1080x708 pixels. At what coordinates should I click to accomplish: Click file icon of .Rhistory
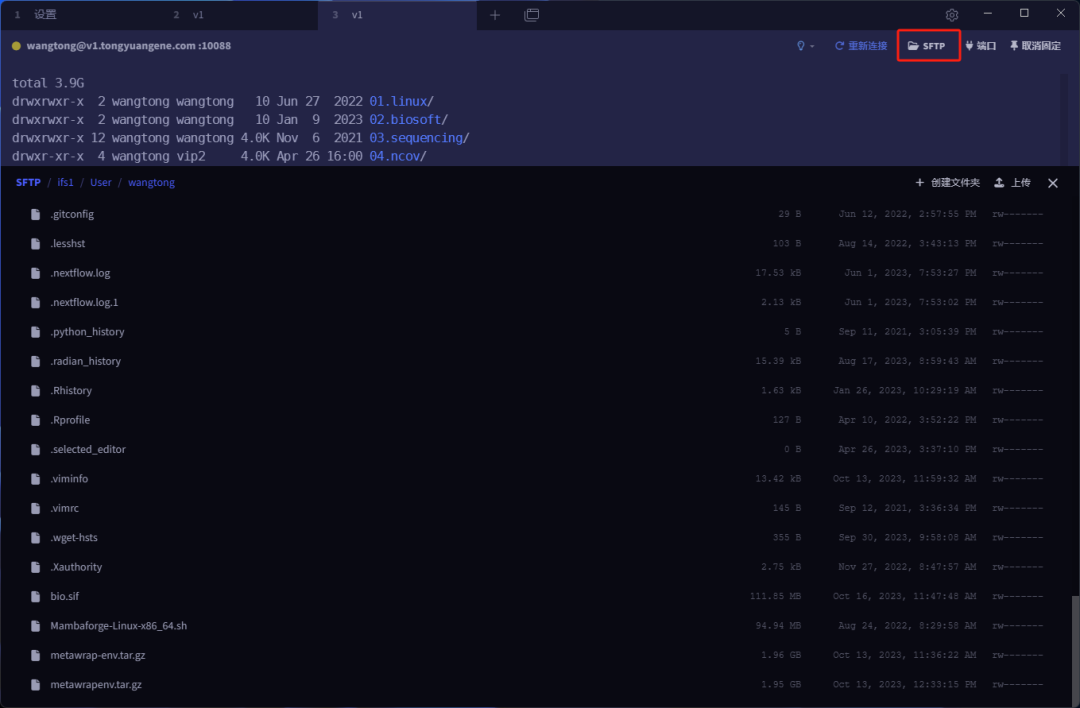point(35,391)
